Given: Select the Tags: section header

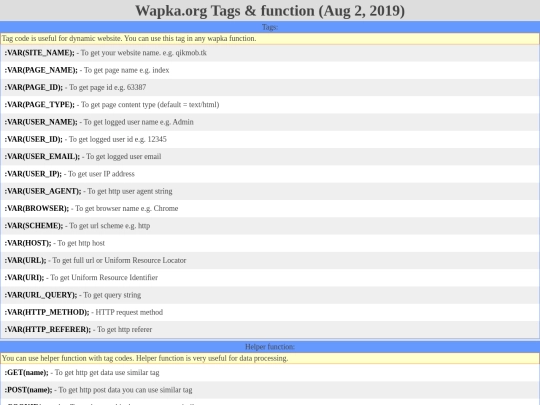Looking at the screenshot, I should click(270, 27).
